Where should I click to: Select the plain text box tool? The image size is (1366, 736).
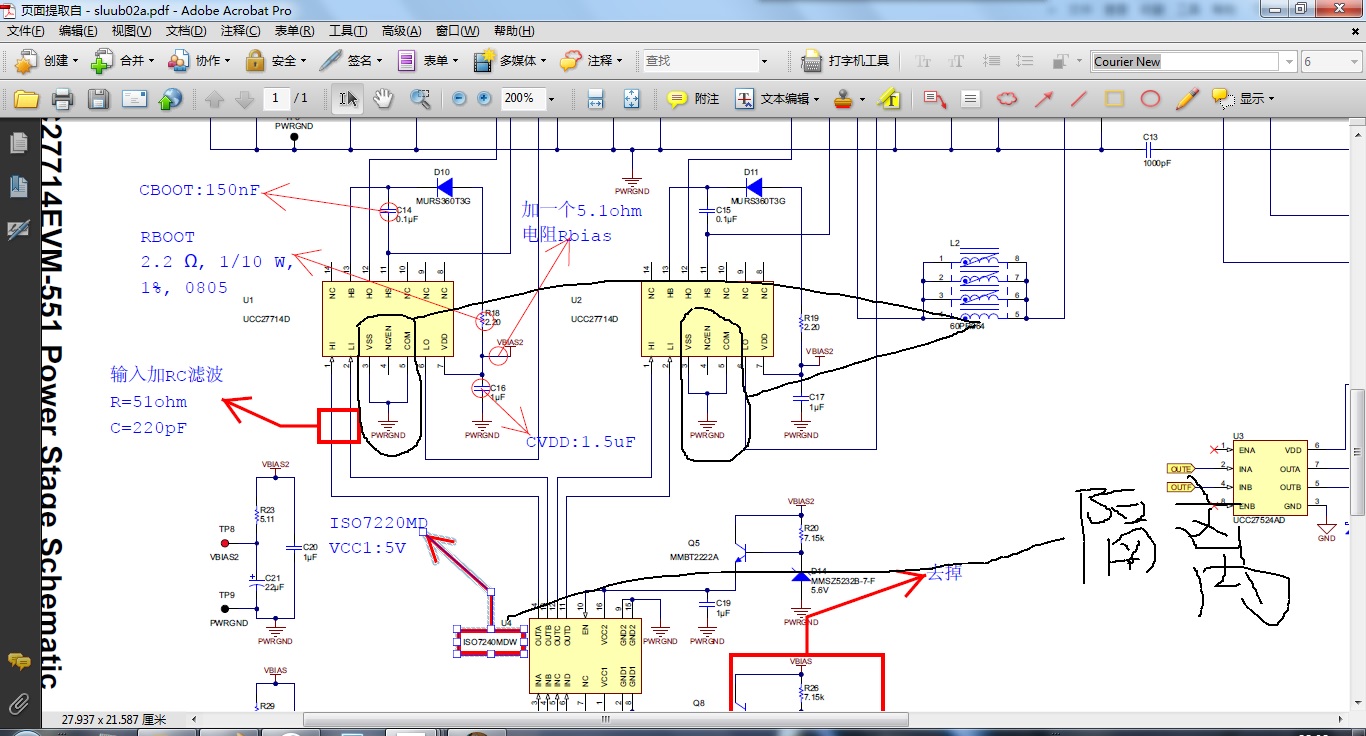click(970, 99)
